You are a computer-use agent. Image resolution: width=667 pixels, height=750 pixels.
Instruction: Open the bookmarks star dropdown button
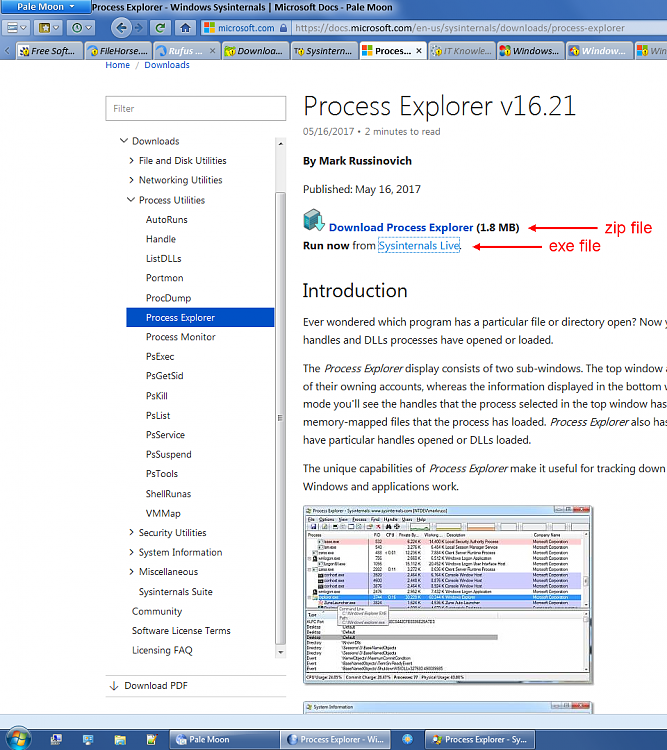[x=48, y=28]
